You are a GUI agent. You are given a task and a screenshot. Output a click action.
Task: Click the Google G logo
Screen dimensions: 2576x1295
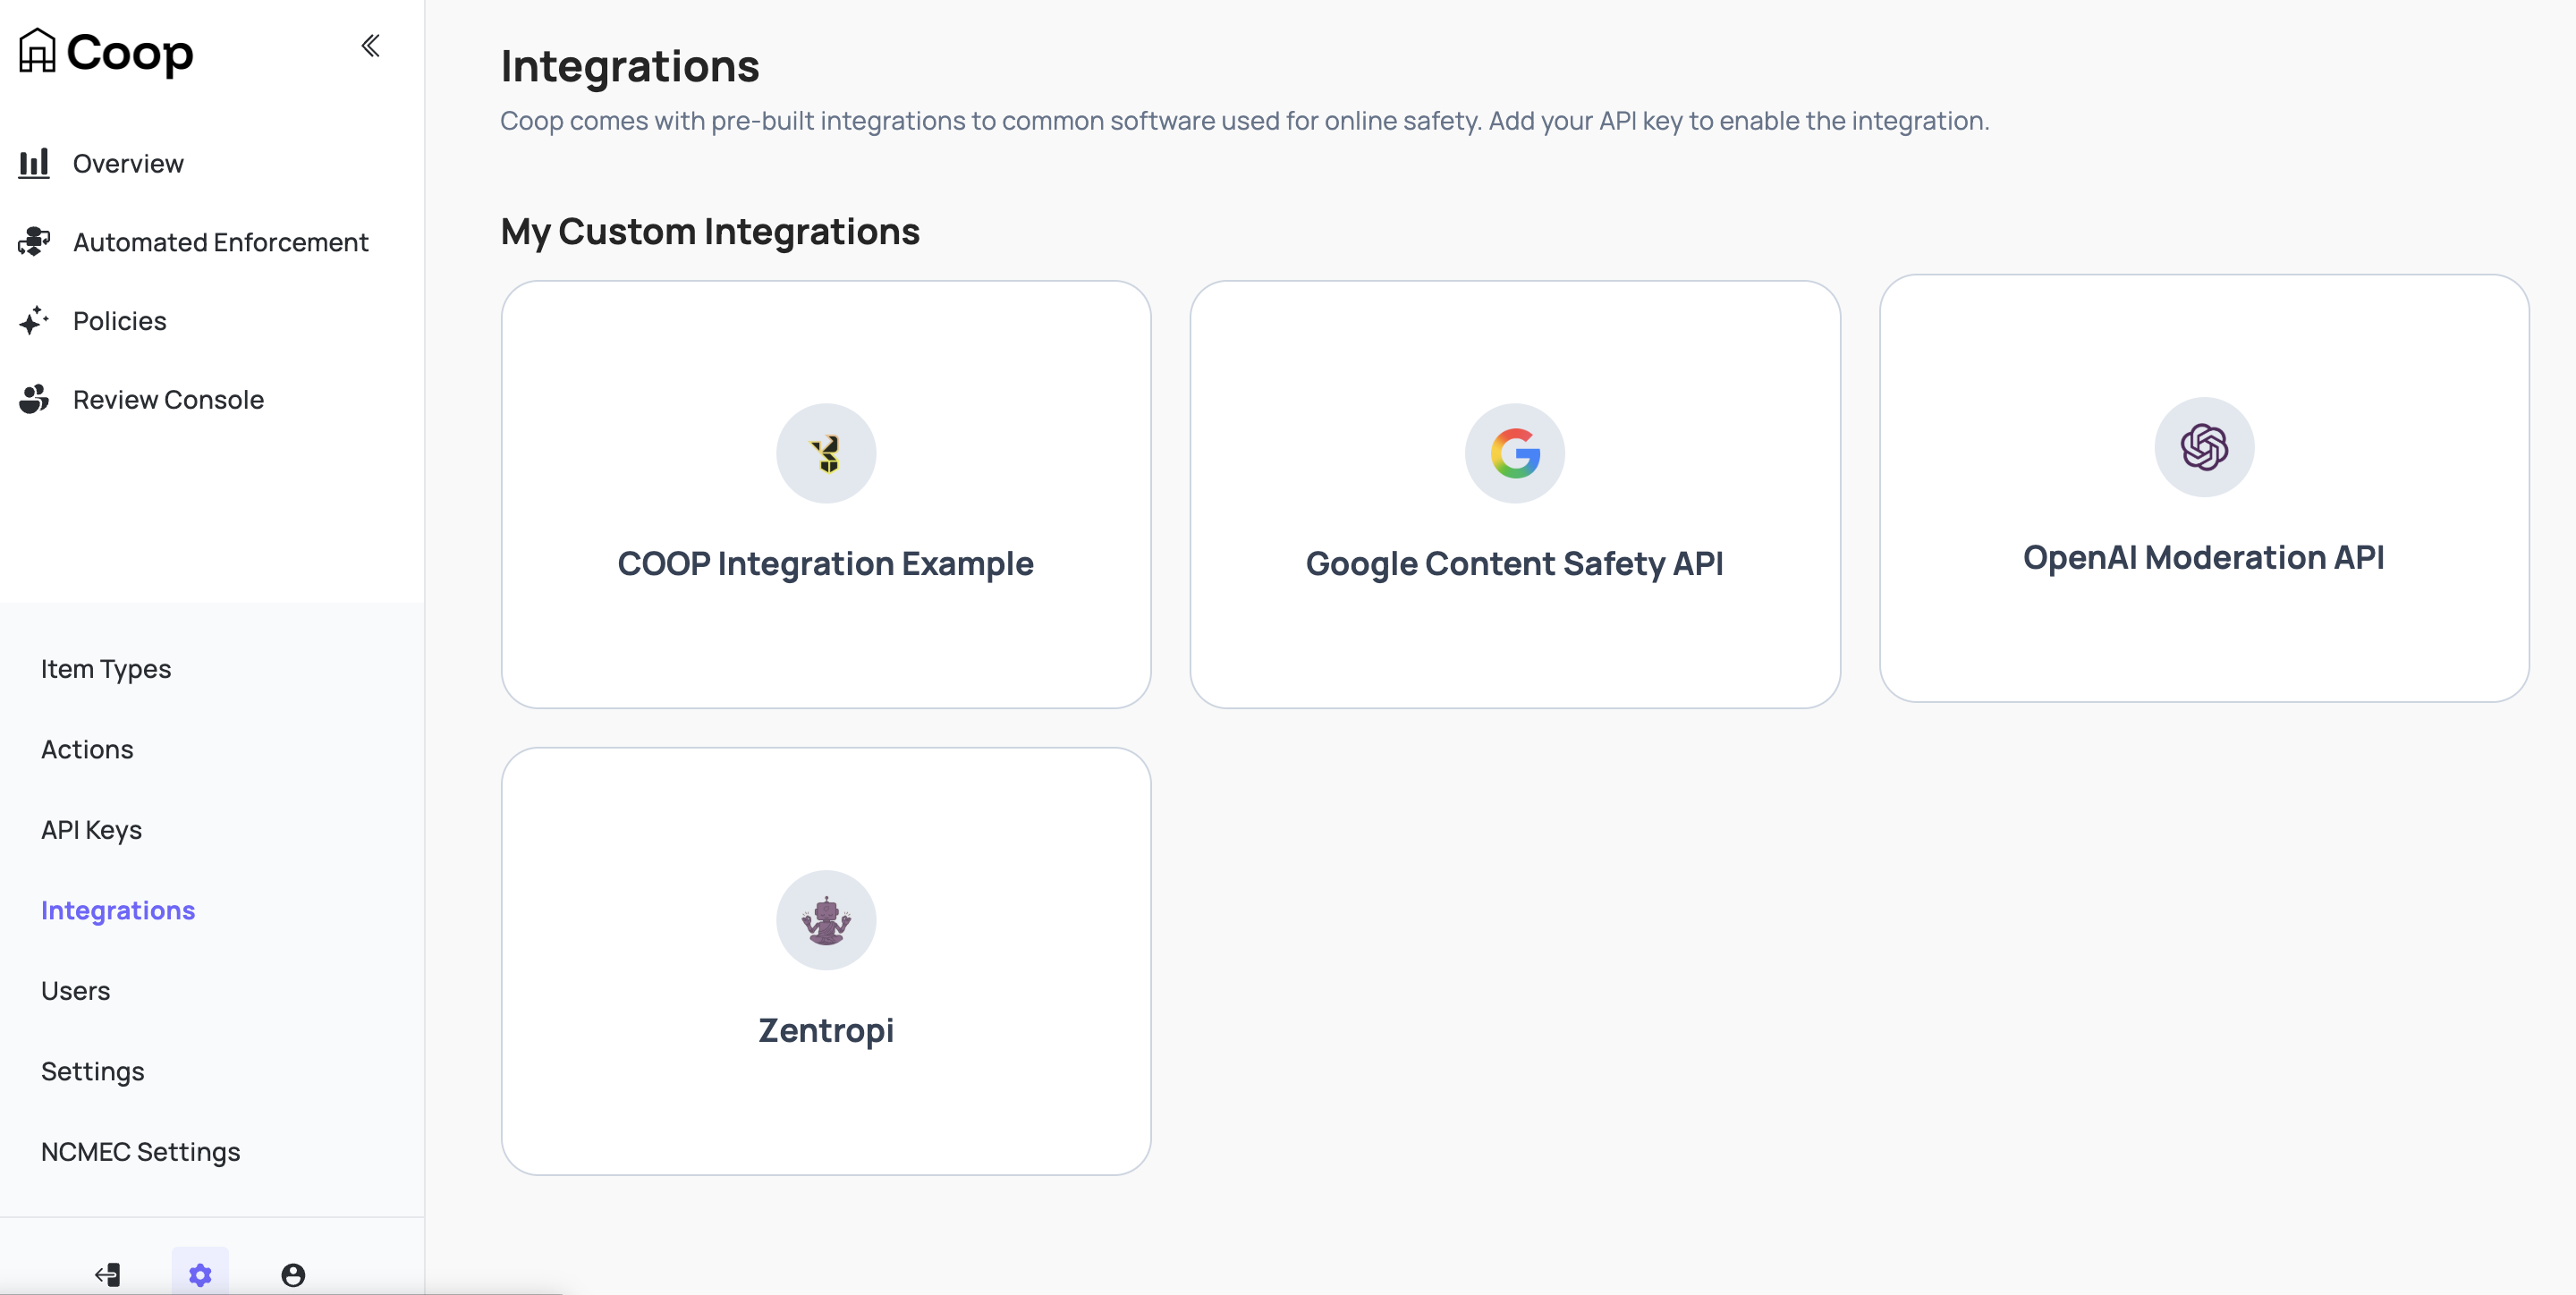1515,453
